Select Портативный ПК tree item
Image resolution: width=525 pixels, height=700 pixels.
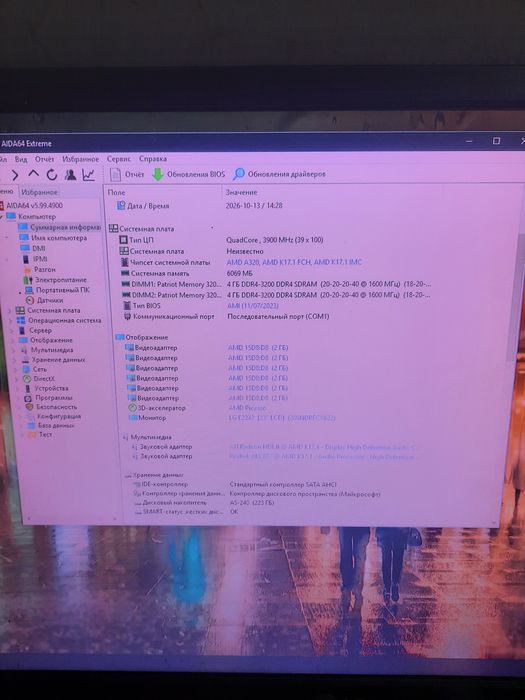pos(62,290)
